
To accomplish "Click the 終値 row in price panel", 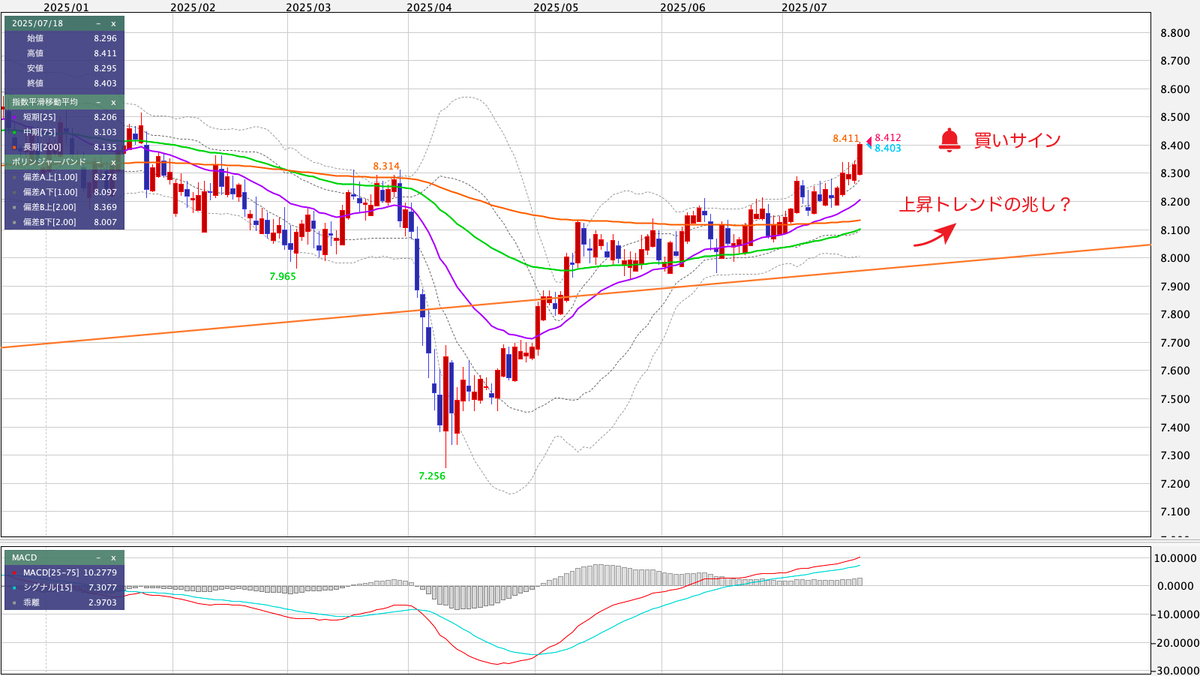I will 63,83.
